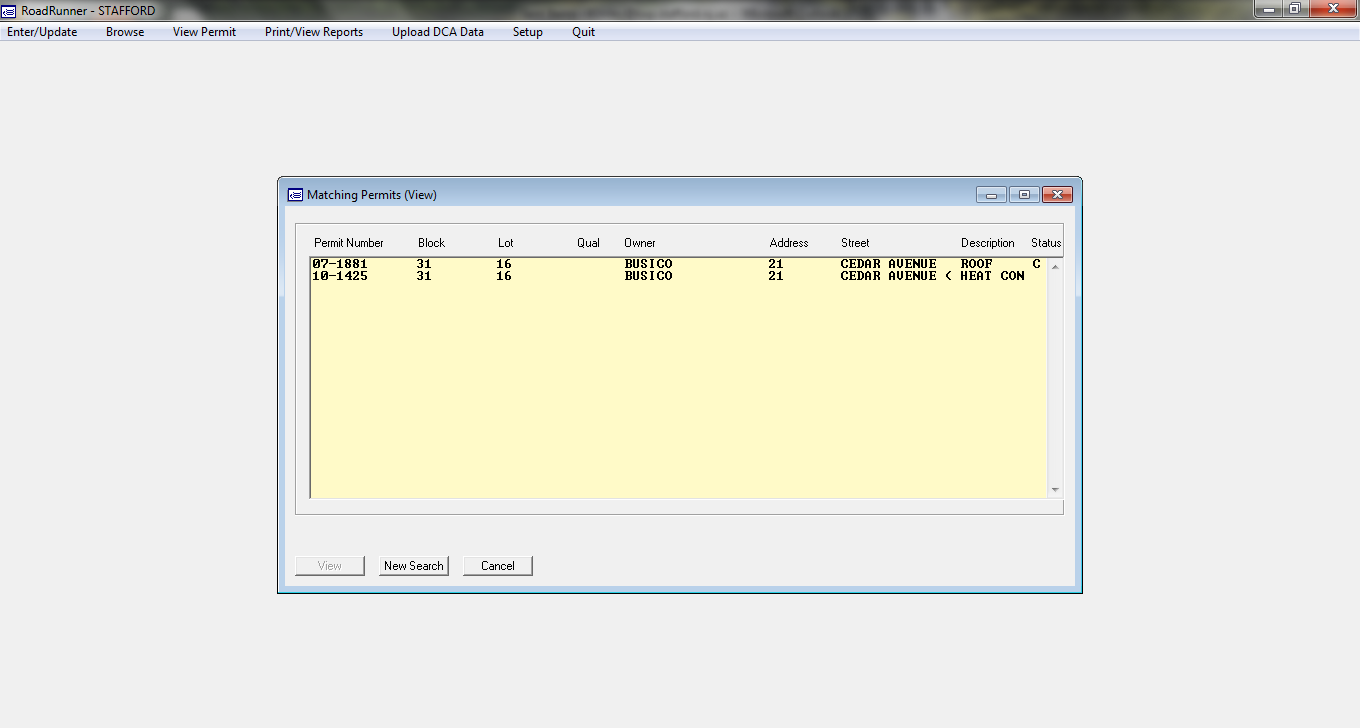Open the Browse menu
Screen dimensions: 1360x728
(x=125, y=32)
